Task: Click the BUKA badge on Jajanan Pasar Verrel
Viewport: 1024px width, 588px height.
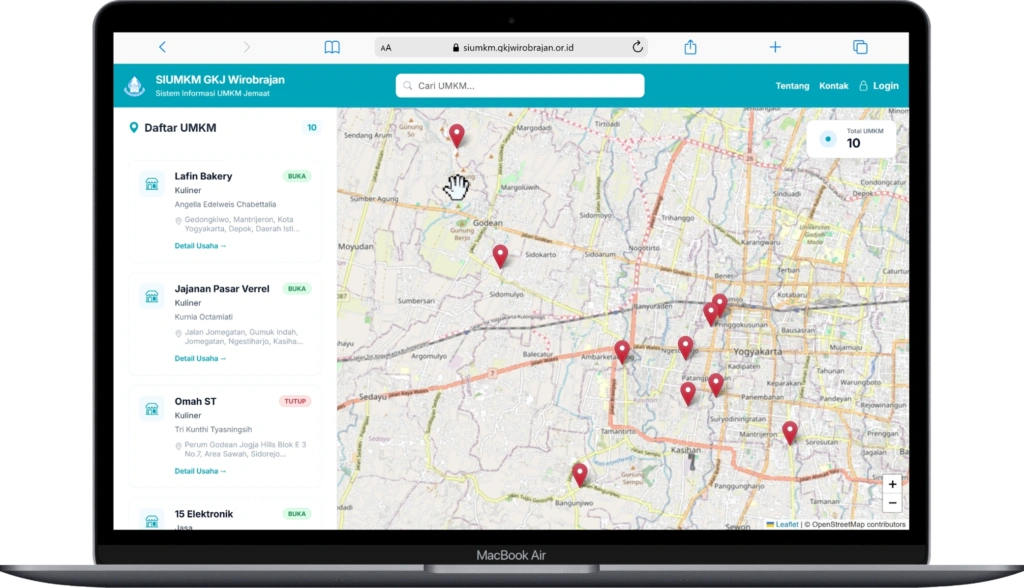Action: (x=296, y=288)
